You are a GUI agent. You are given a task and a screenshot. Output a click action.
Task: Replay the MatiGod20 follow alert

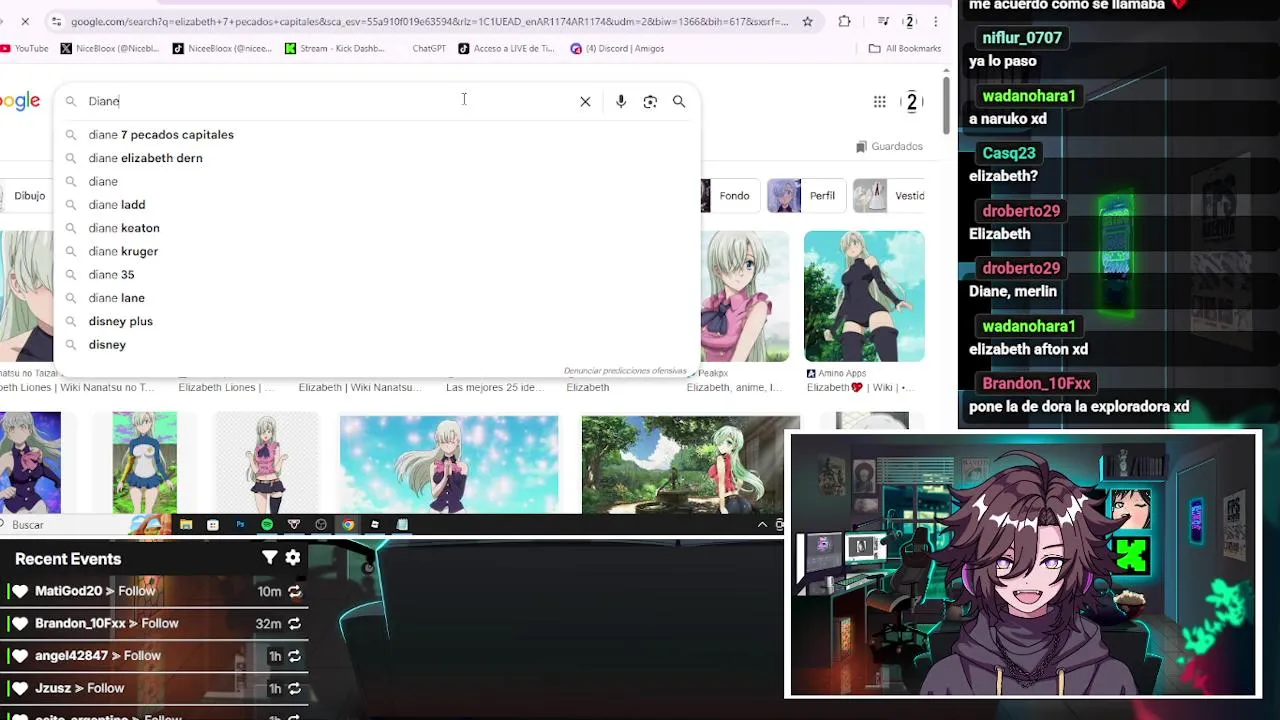[x=294, y=592]
